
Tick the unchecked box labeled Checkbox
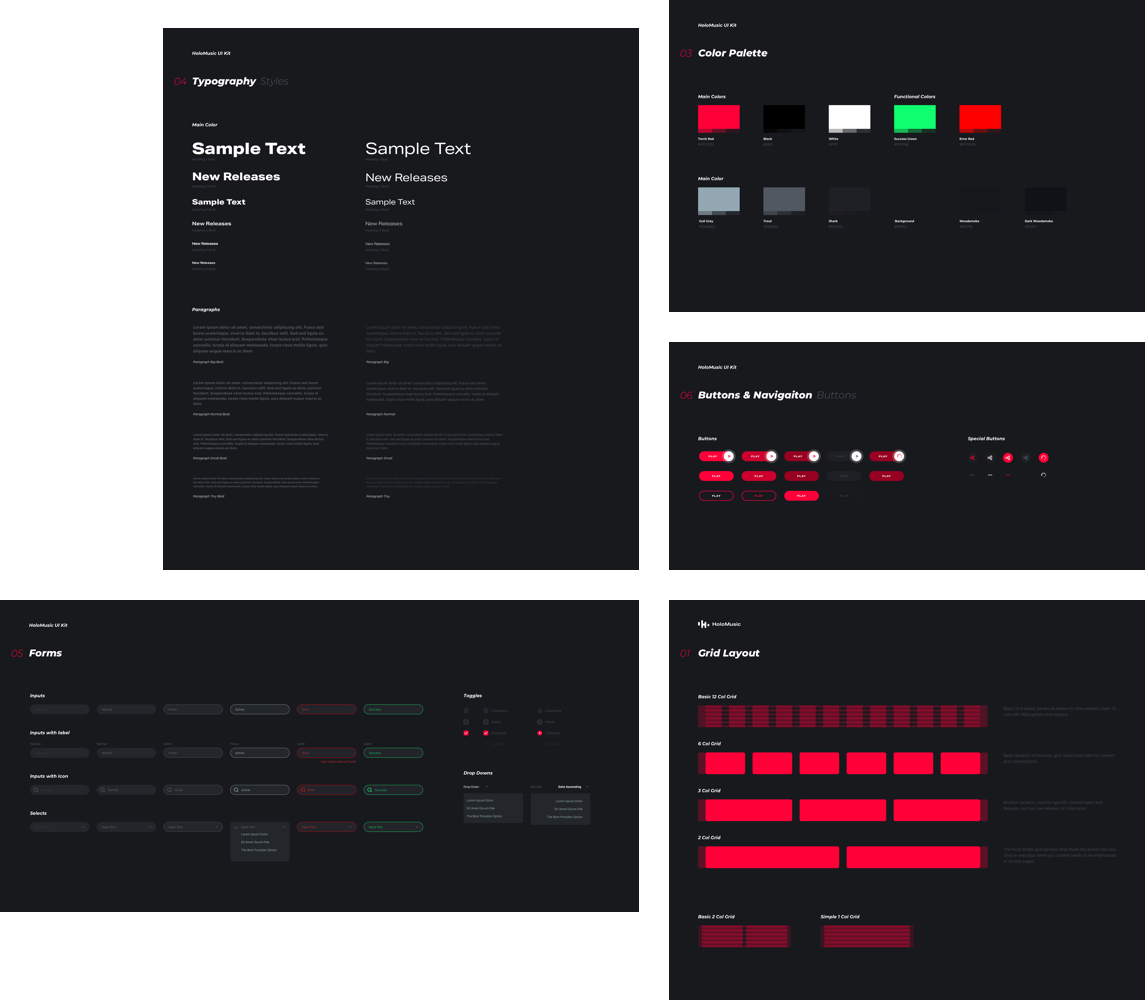click(x=486, y=710)
